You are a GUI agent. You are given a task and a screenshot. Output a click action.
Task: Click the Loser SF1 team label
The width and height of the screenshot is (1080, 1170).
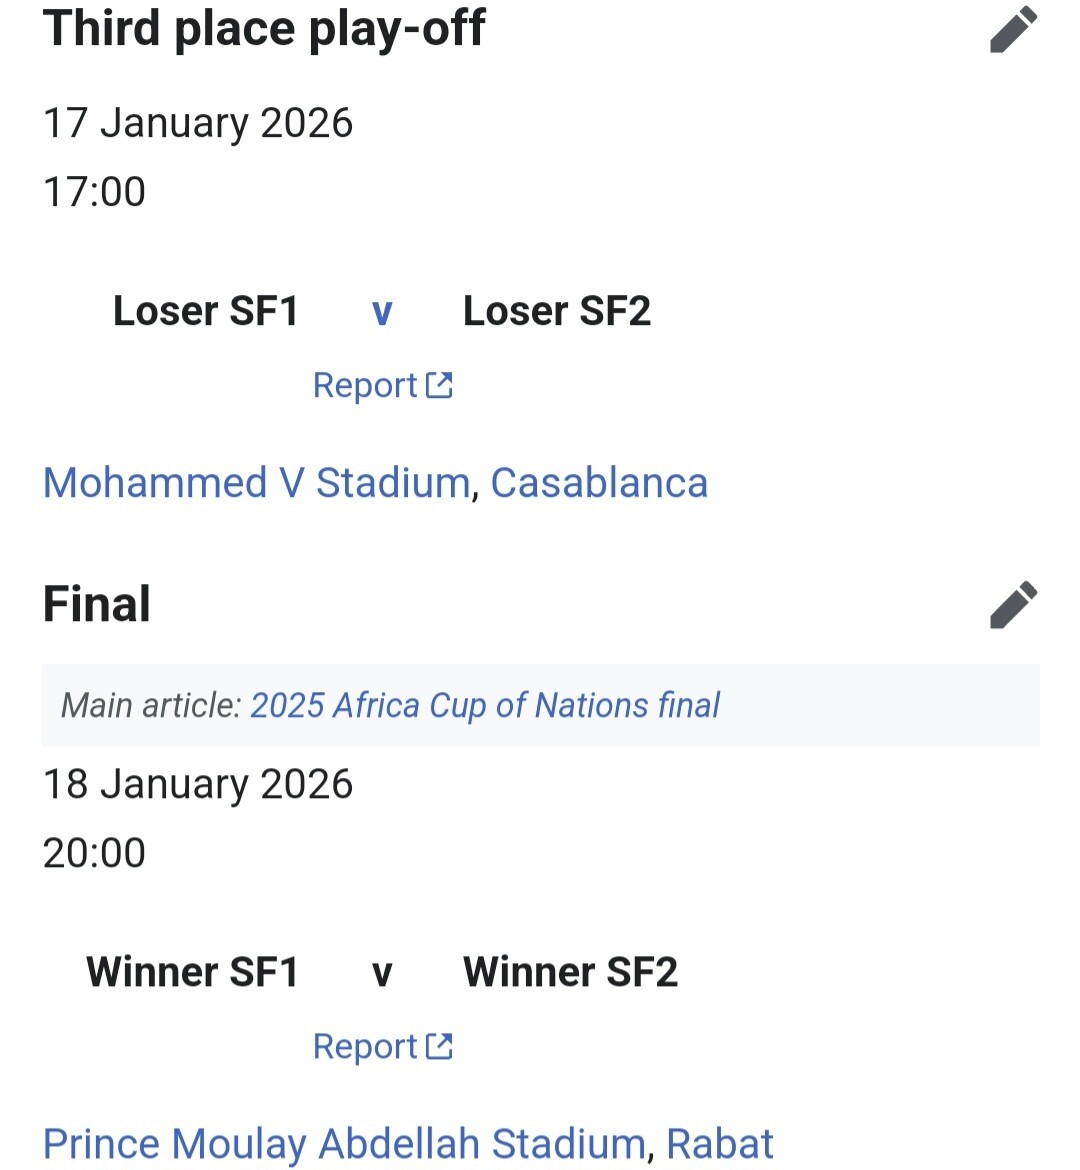[x=206, y=311]
